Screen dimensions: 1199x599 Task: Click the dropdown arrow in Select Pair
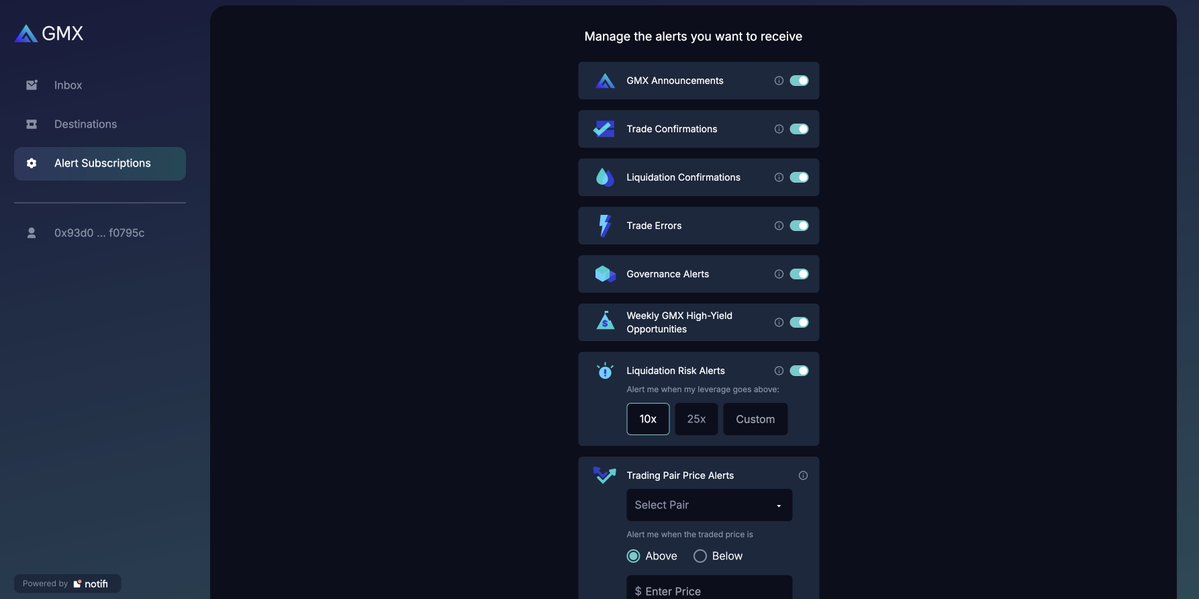click(x=778, y=506)
